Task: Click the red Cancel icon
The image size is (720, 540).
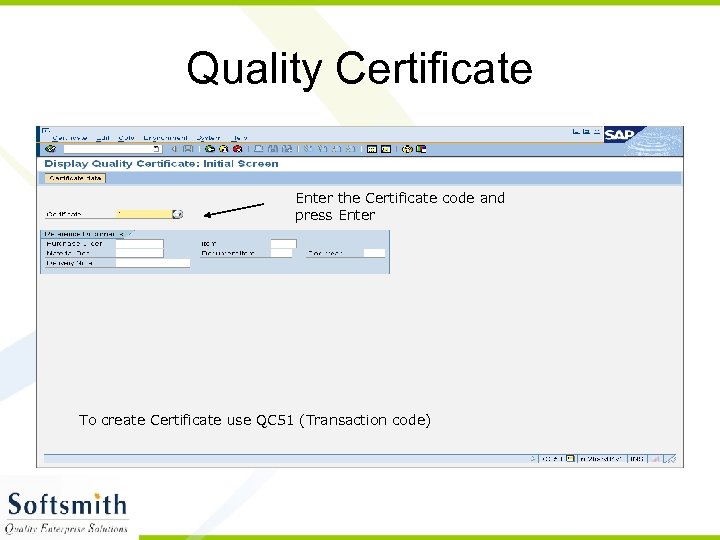Action: coord(237,149)
